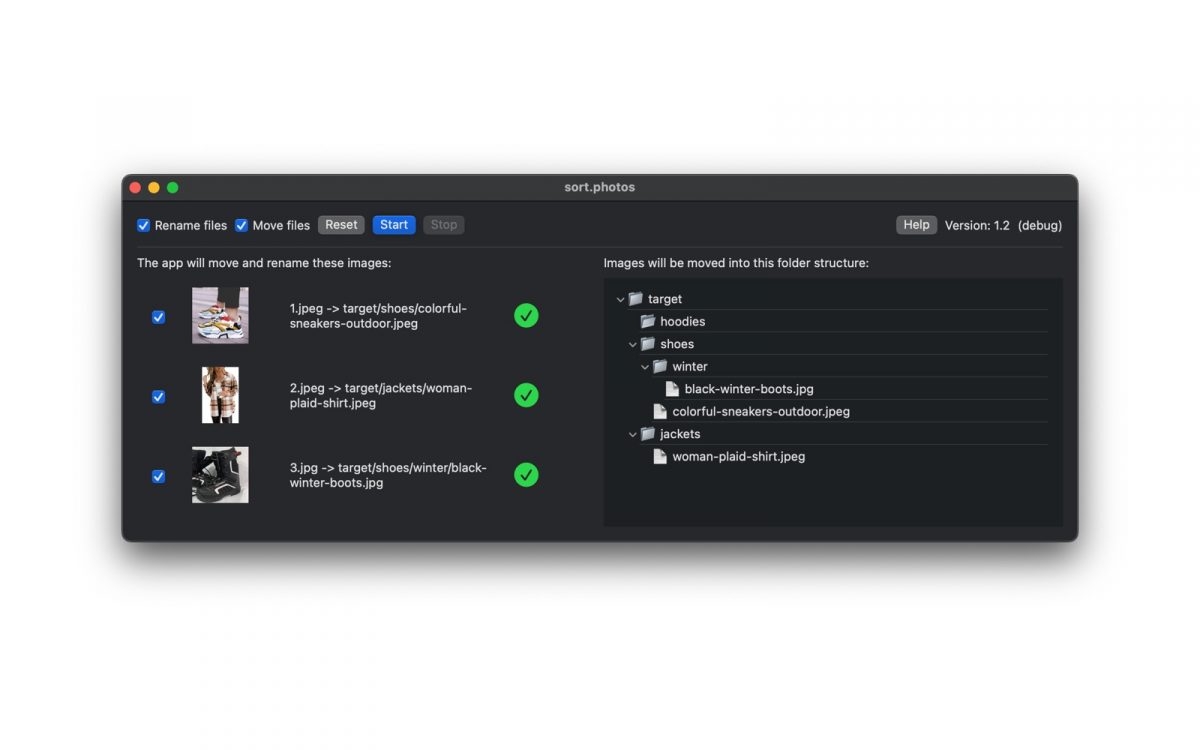Viewport: 1200px width, 750px height.
Task: Click the target root folder icon
Action: pyautogui.click(x=636, y=299)
